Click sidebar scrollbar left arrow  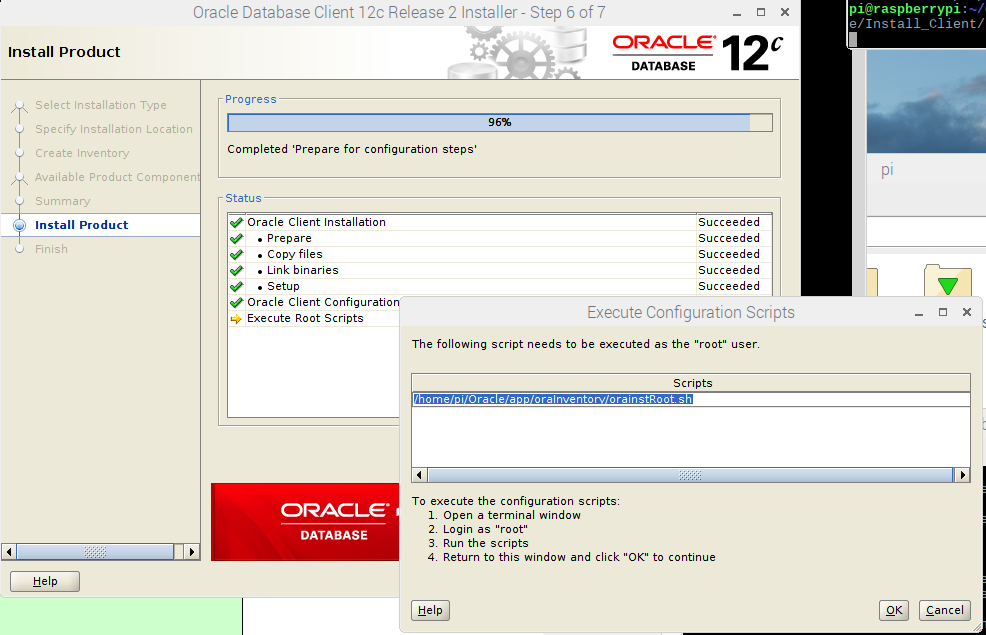tap(9, 552)
